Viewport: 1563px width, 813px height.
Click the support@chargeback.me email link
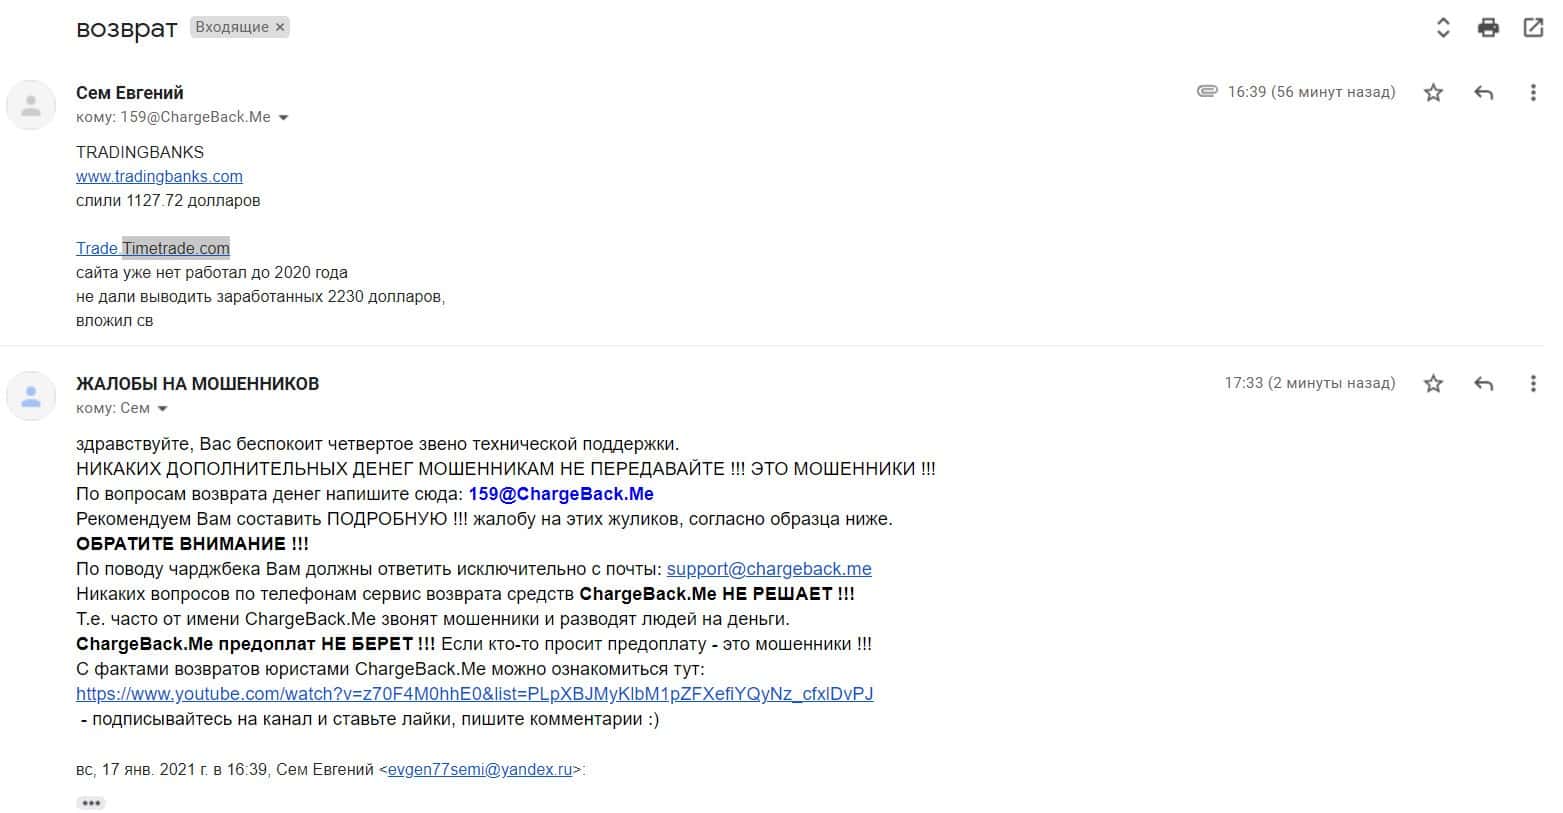[x=769, y=569]
